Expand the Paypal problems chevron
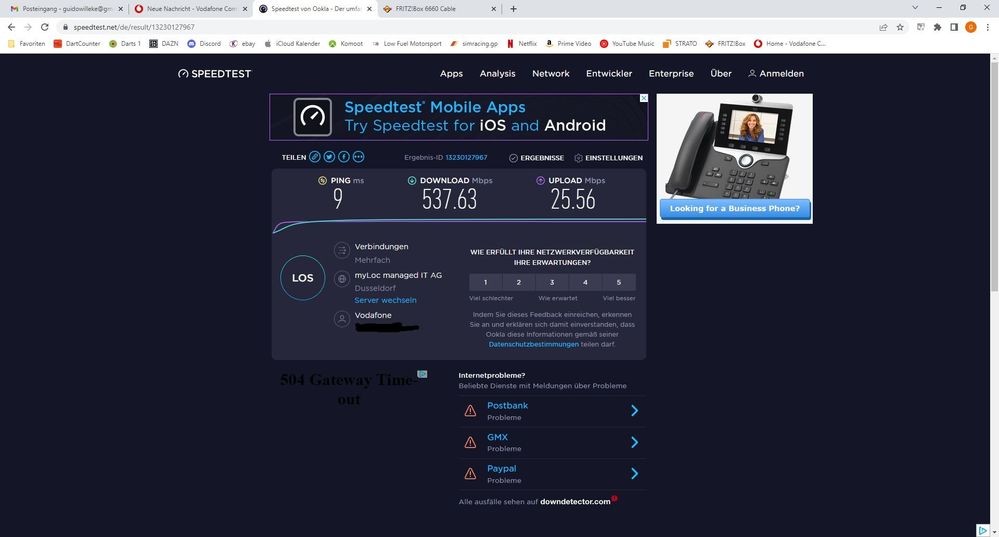The width and height of the screenshot is (999, 537). pyautogui.click(x=635, y=473)
